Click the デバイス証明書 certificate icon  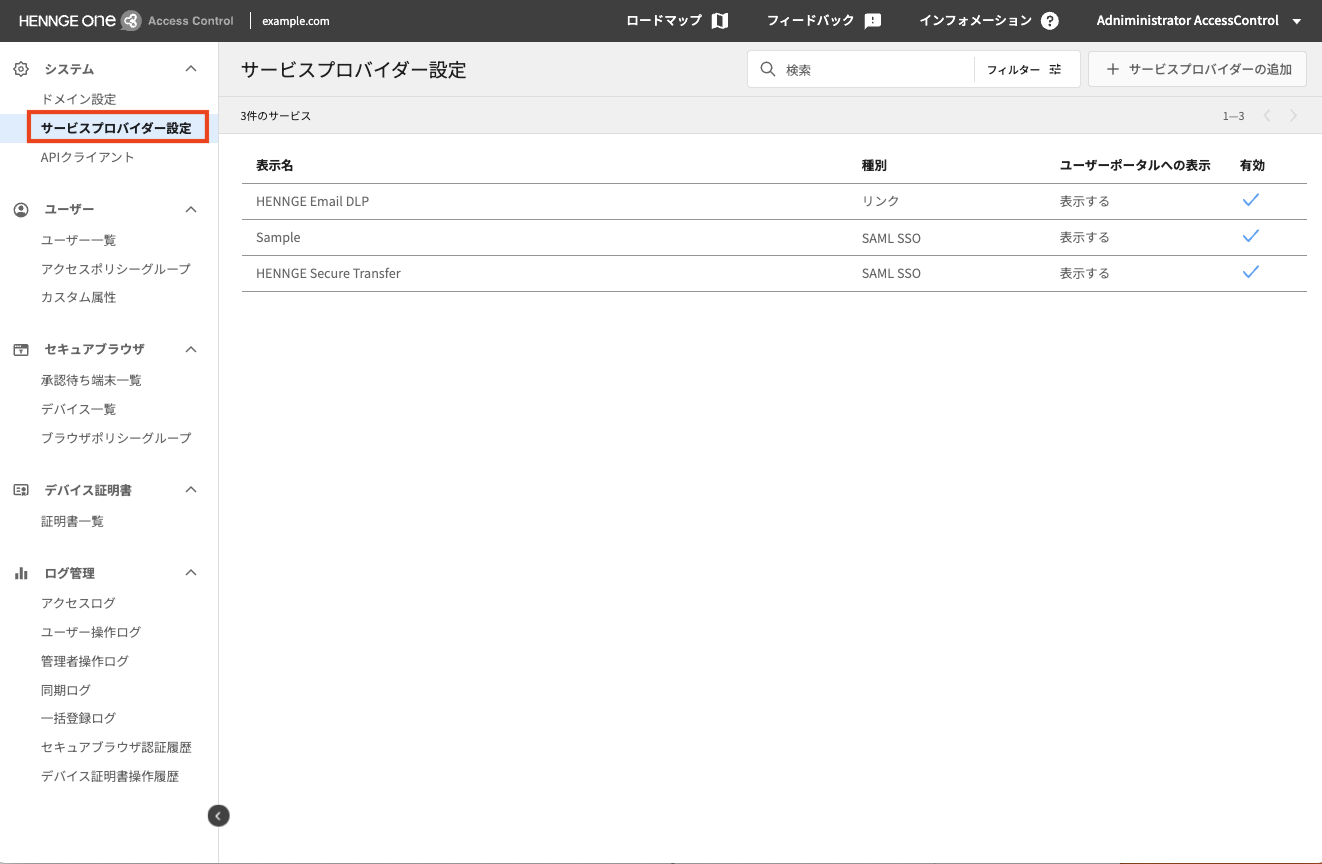pyautogui.click(x=20, y=490)
